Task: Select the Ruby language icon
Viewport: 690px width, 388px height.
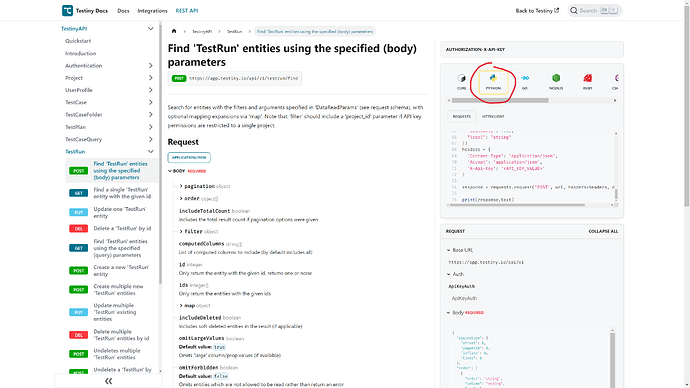Action: (x=587, y=81)
